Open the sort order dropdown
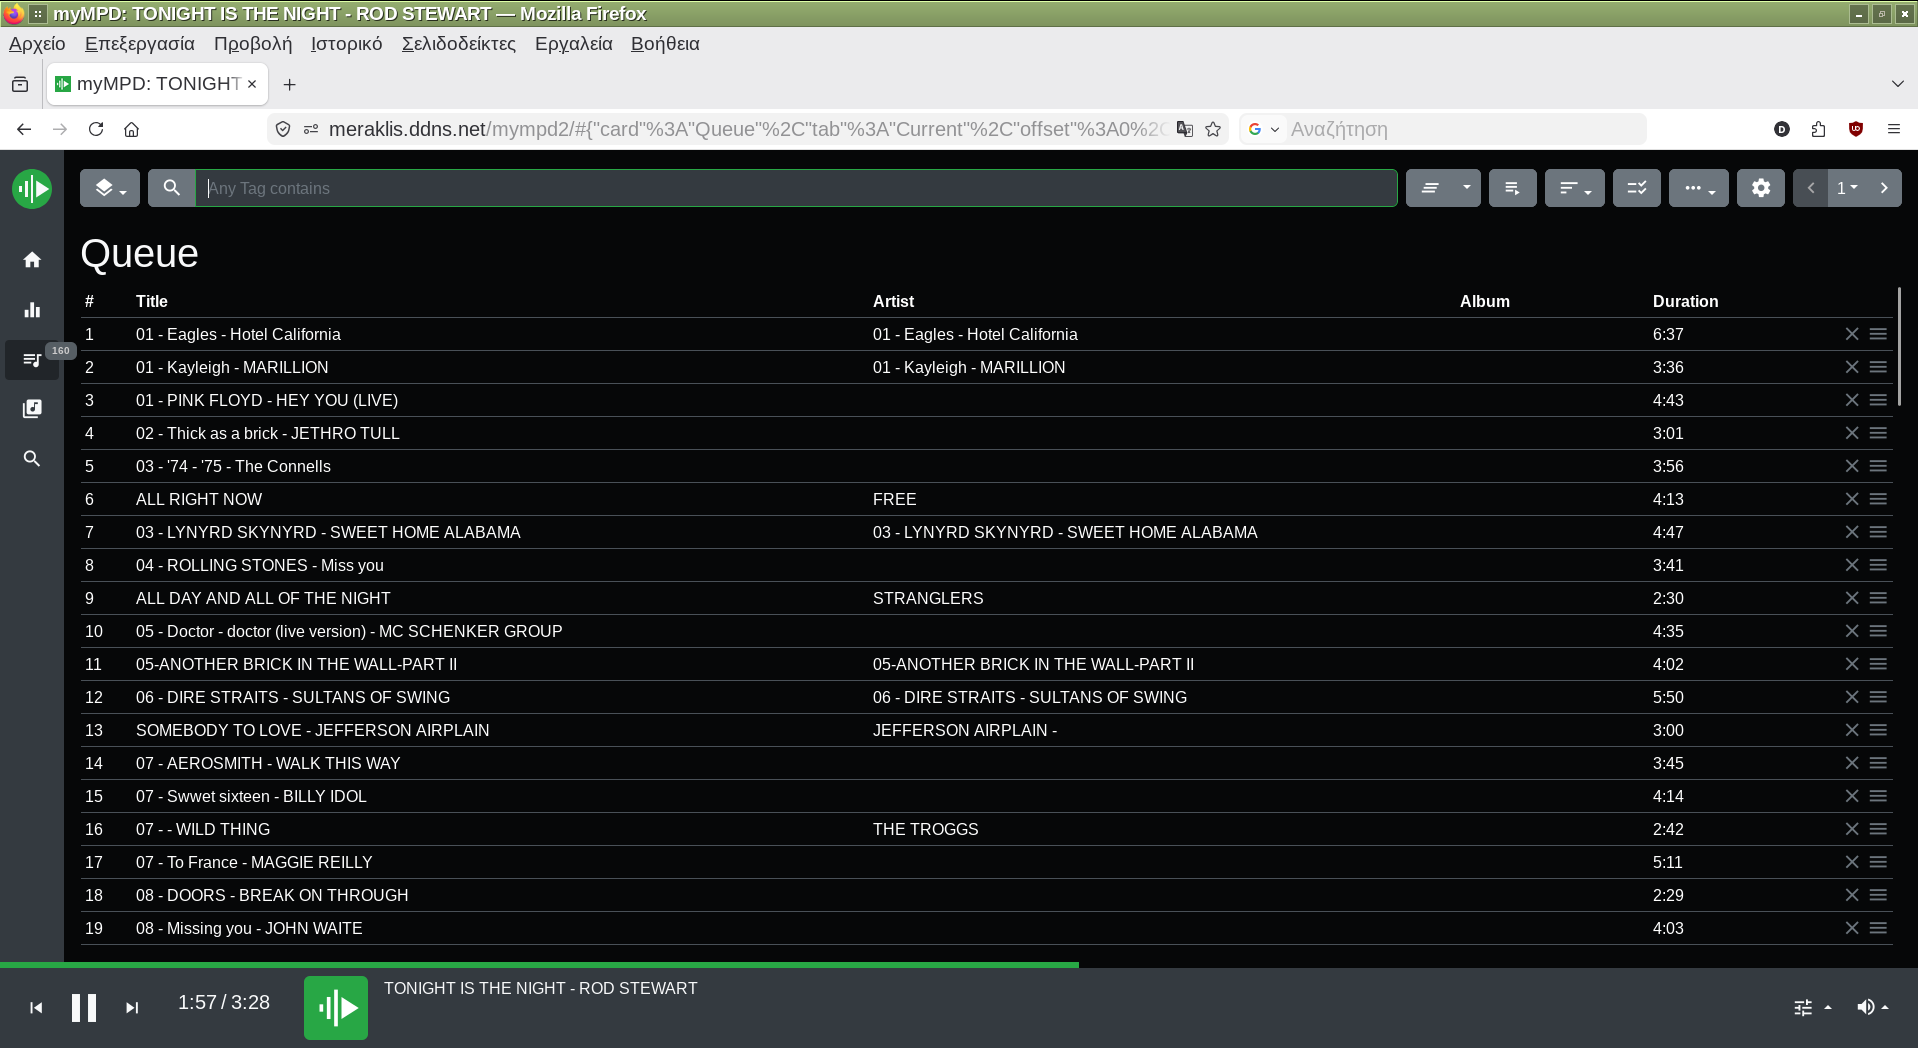1918x1048 pixels. 1574,188
